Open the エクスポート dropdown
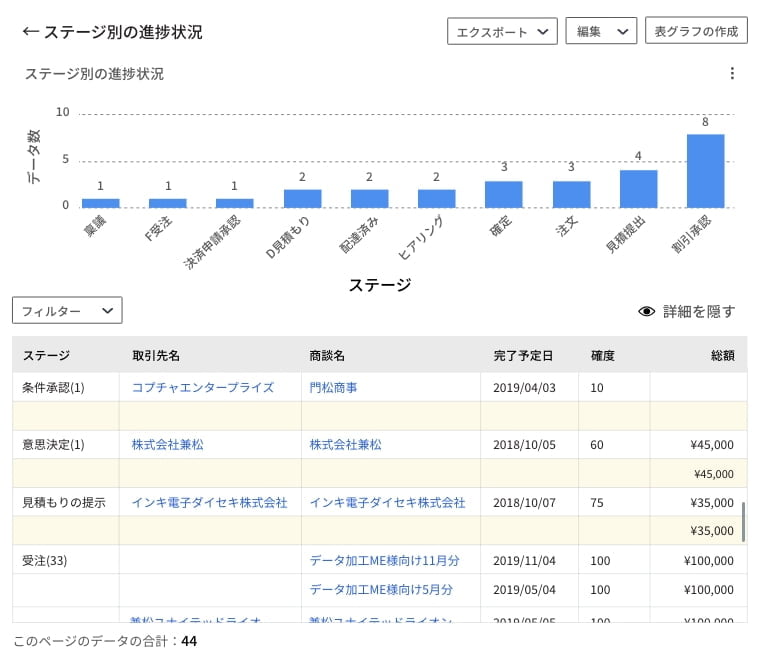 (x=502, y=31)
